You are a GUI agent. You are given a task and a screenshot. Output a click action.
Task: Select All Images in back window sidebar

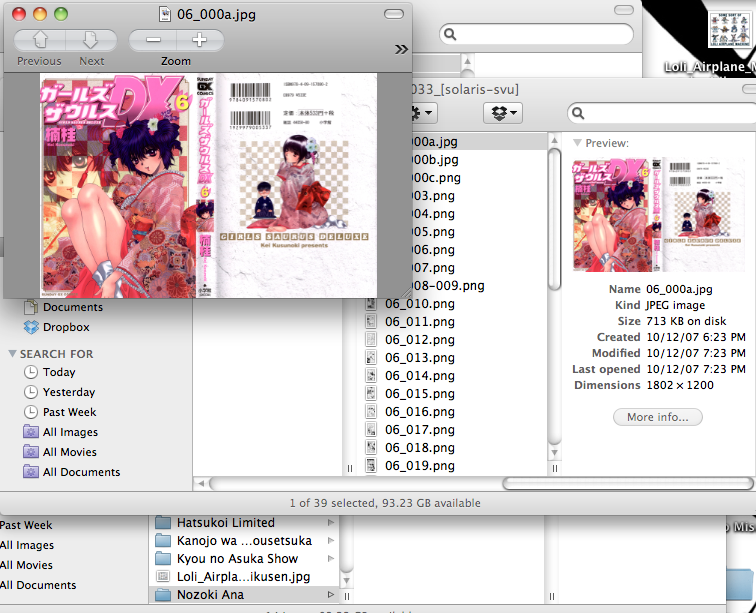[x=27, y=545]
